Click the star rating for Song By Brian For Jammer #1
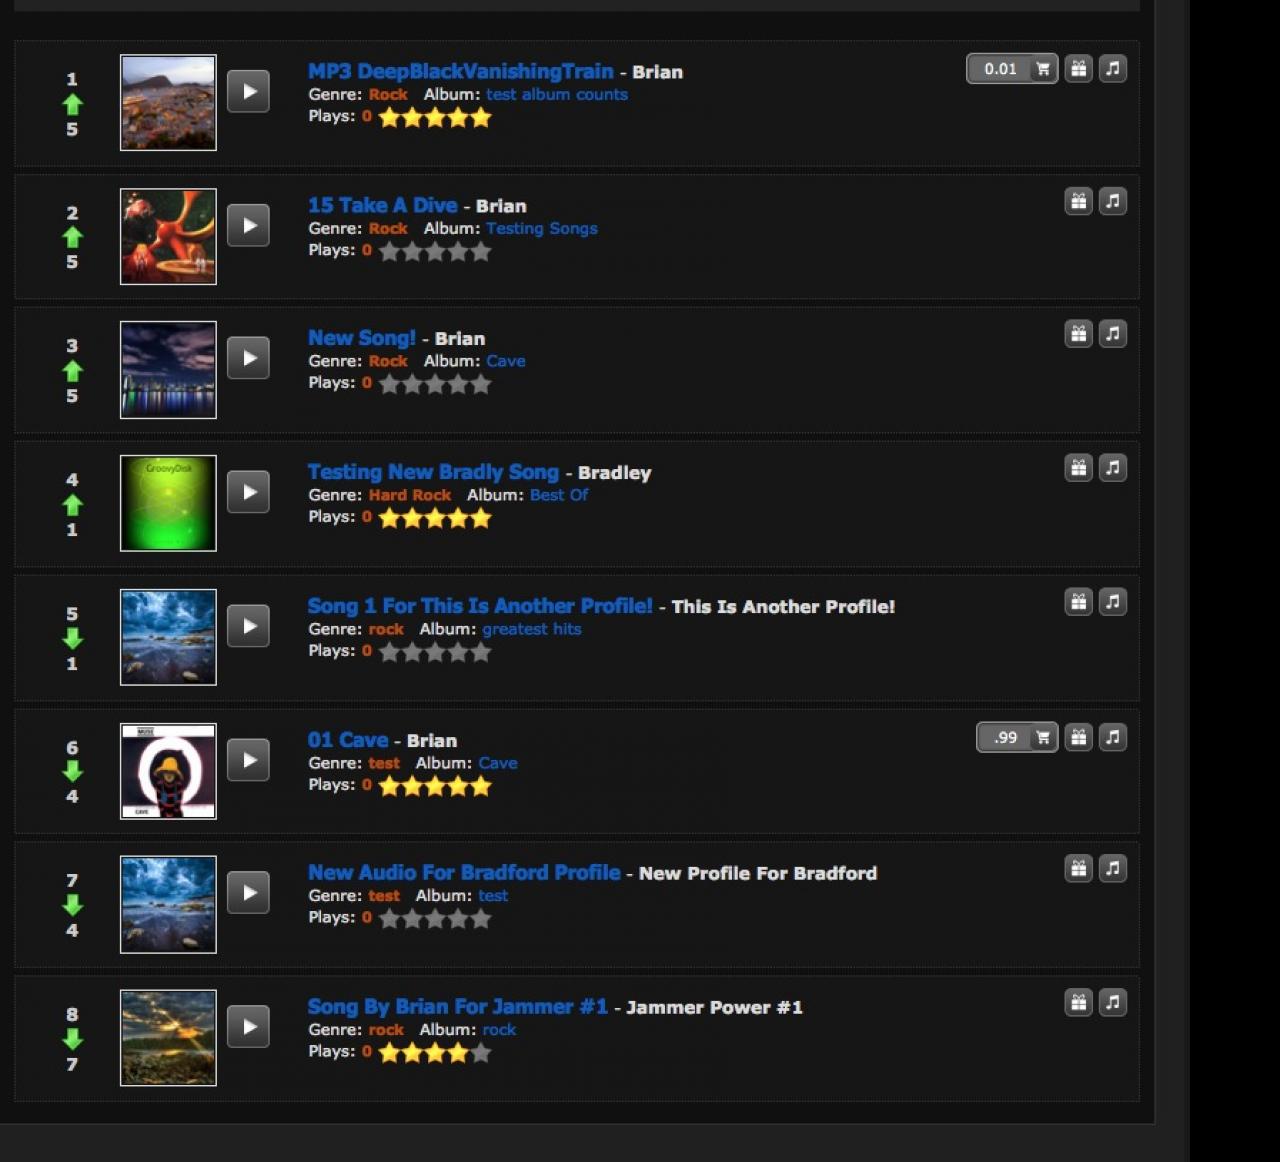This screenshot has width=1280, height=1162. tap(435, 1053)
